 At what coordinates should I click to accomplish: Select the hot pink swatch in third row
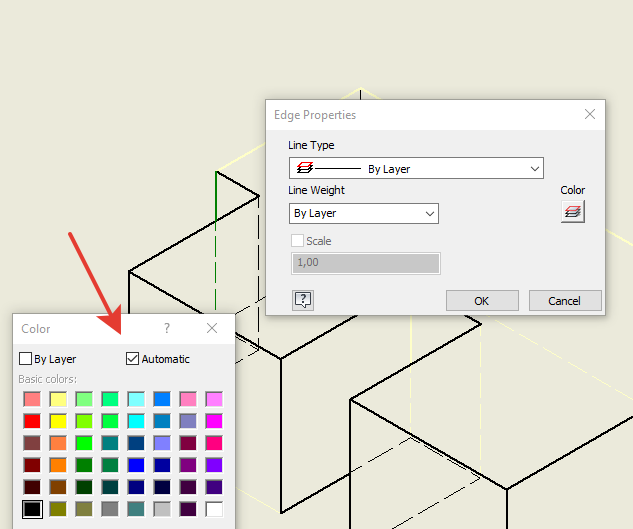(x=214, y=443)
